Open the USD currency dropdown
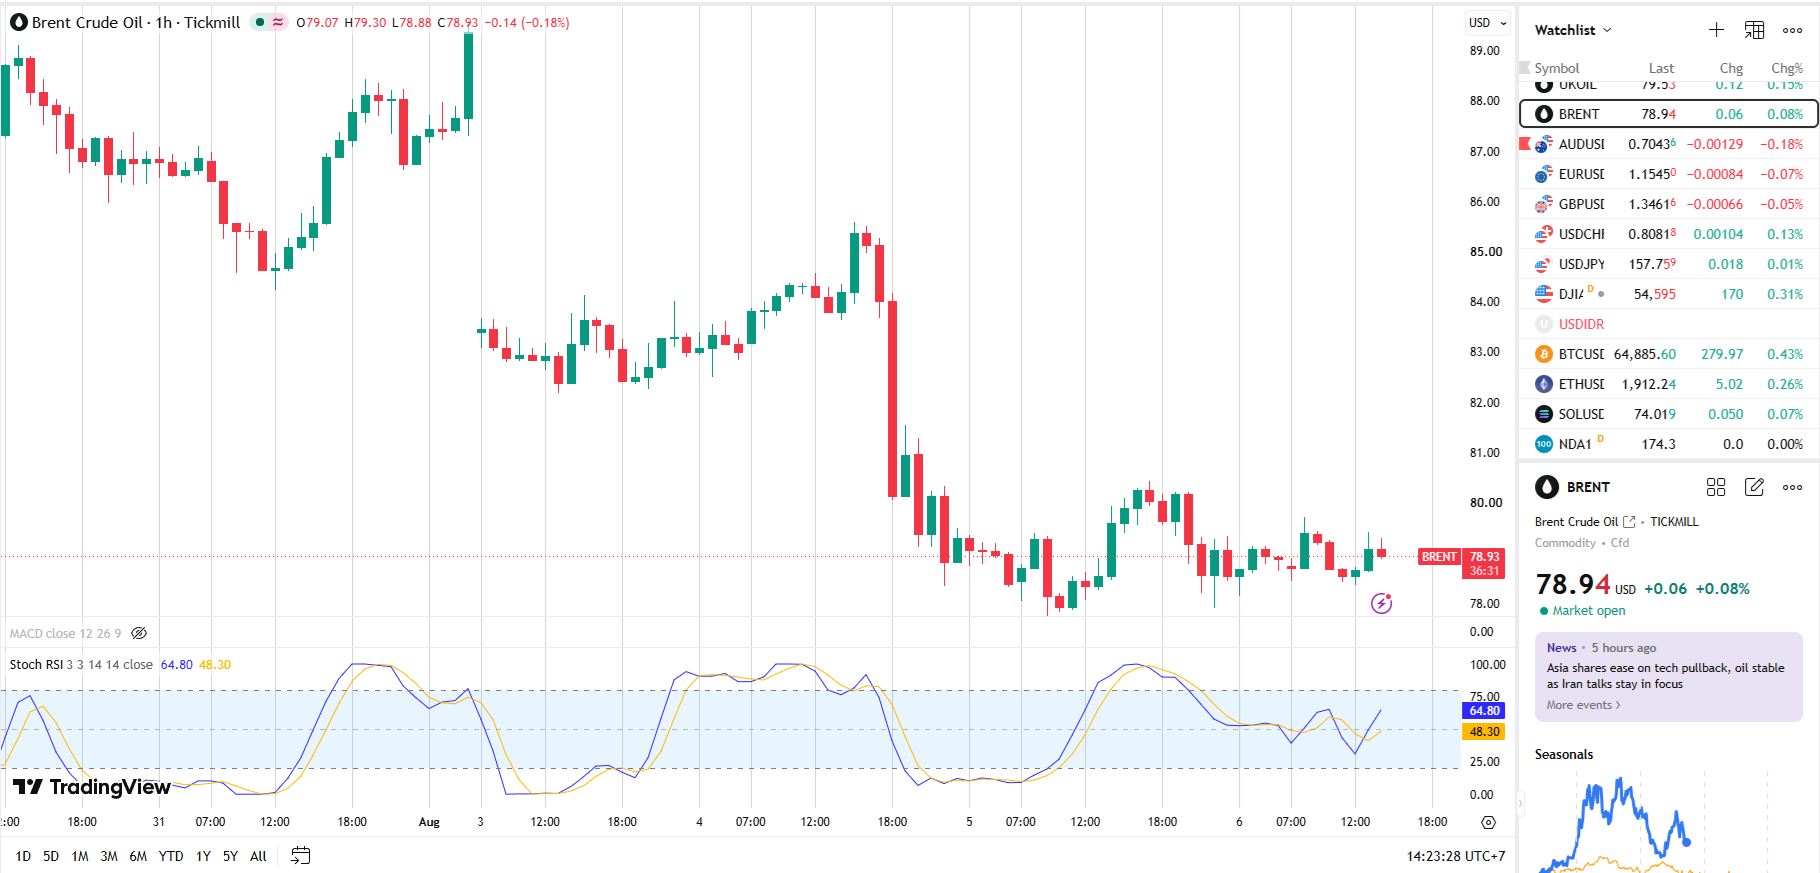The image size is (1820, 873). 1487,23
